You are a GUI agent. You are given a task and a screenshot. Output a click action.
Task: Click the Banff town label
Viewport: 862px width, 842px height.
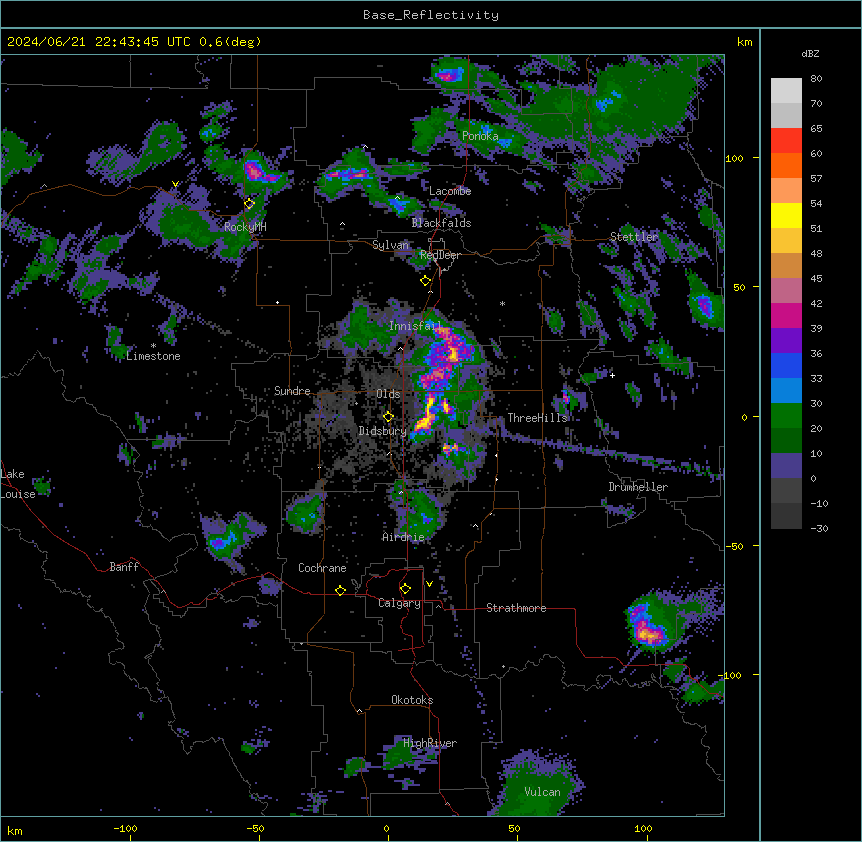click(124, 567)
